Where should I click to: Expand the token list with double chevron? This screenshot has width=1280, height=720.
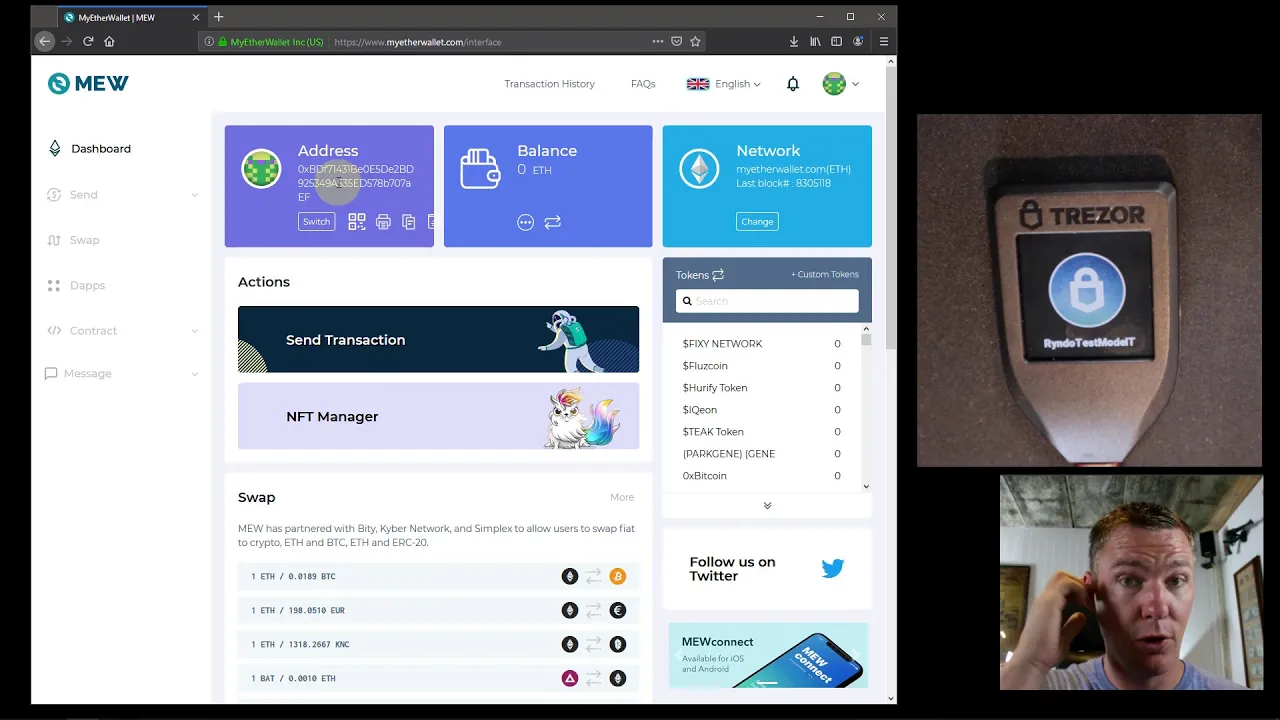767,505
